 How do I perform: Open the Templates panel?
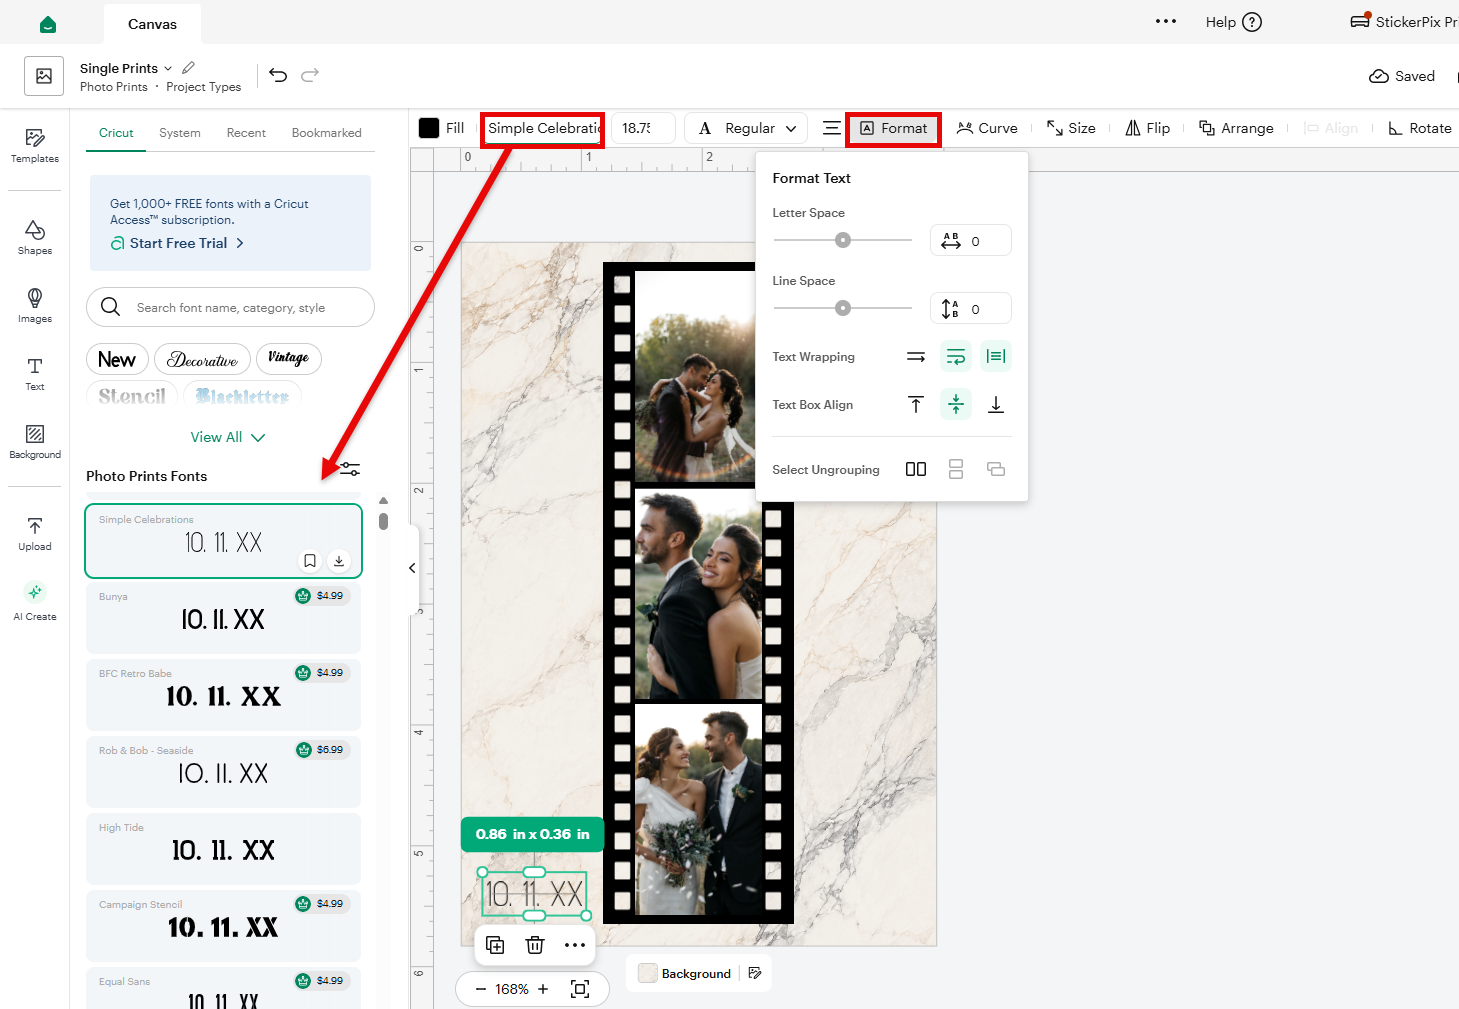tap(35, 146)
